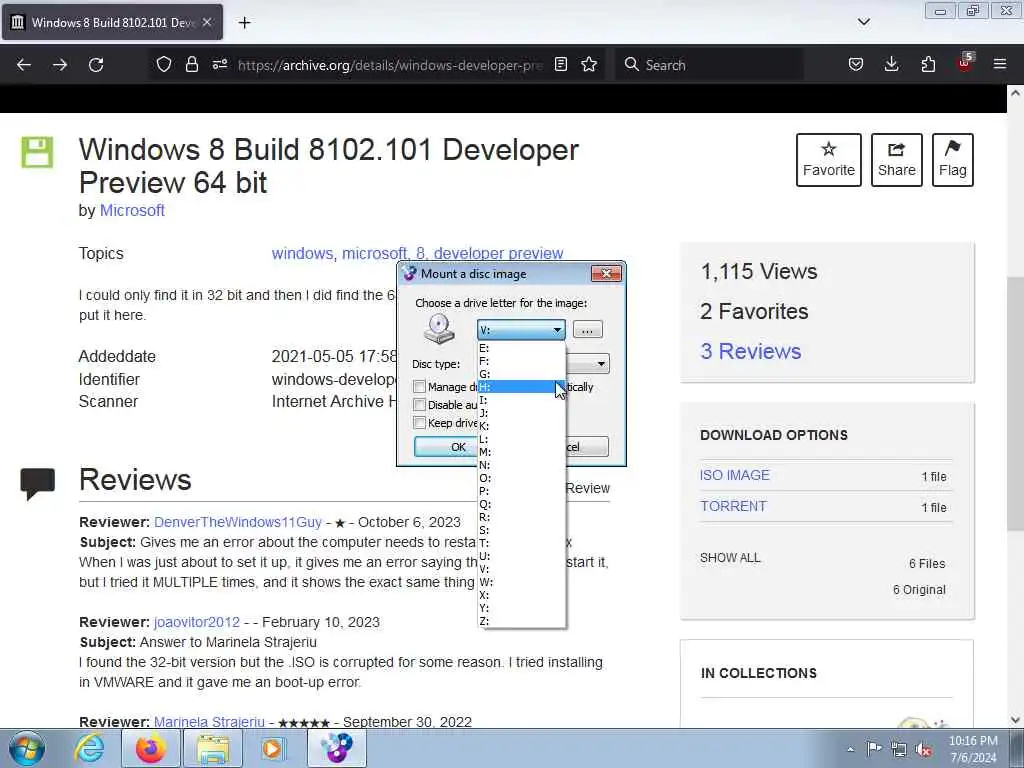Open the Firefox hamburger menu
Screen dimensions: 1024x768
tap(1000, 64)
